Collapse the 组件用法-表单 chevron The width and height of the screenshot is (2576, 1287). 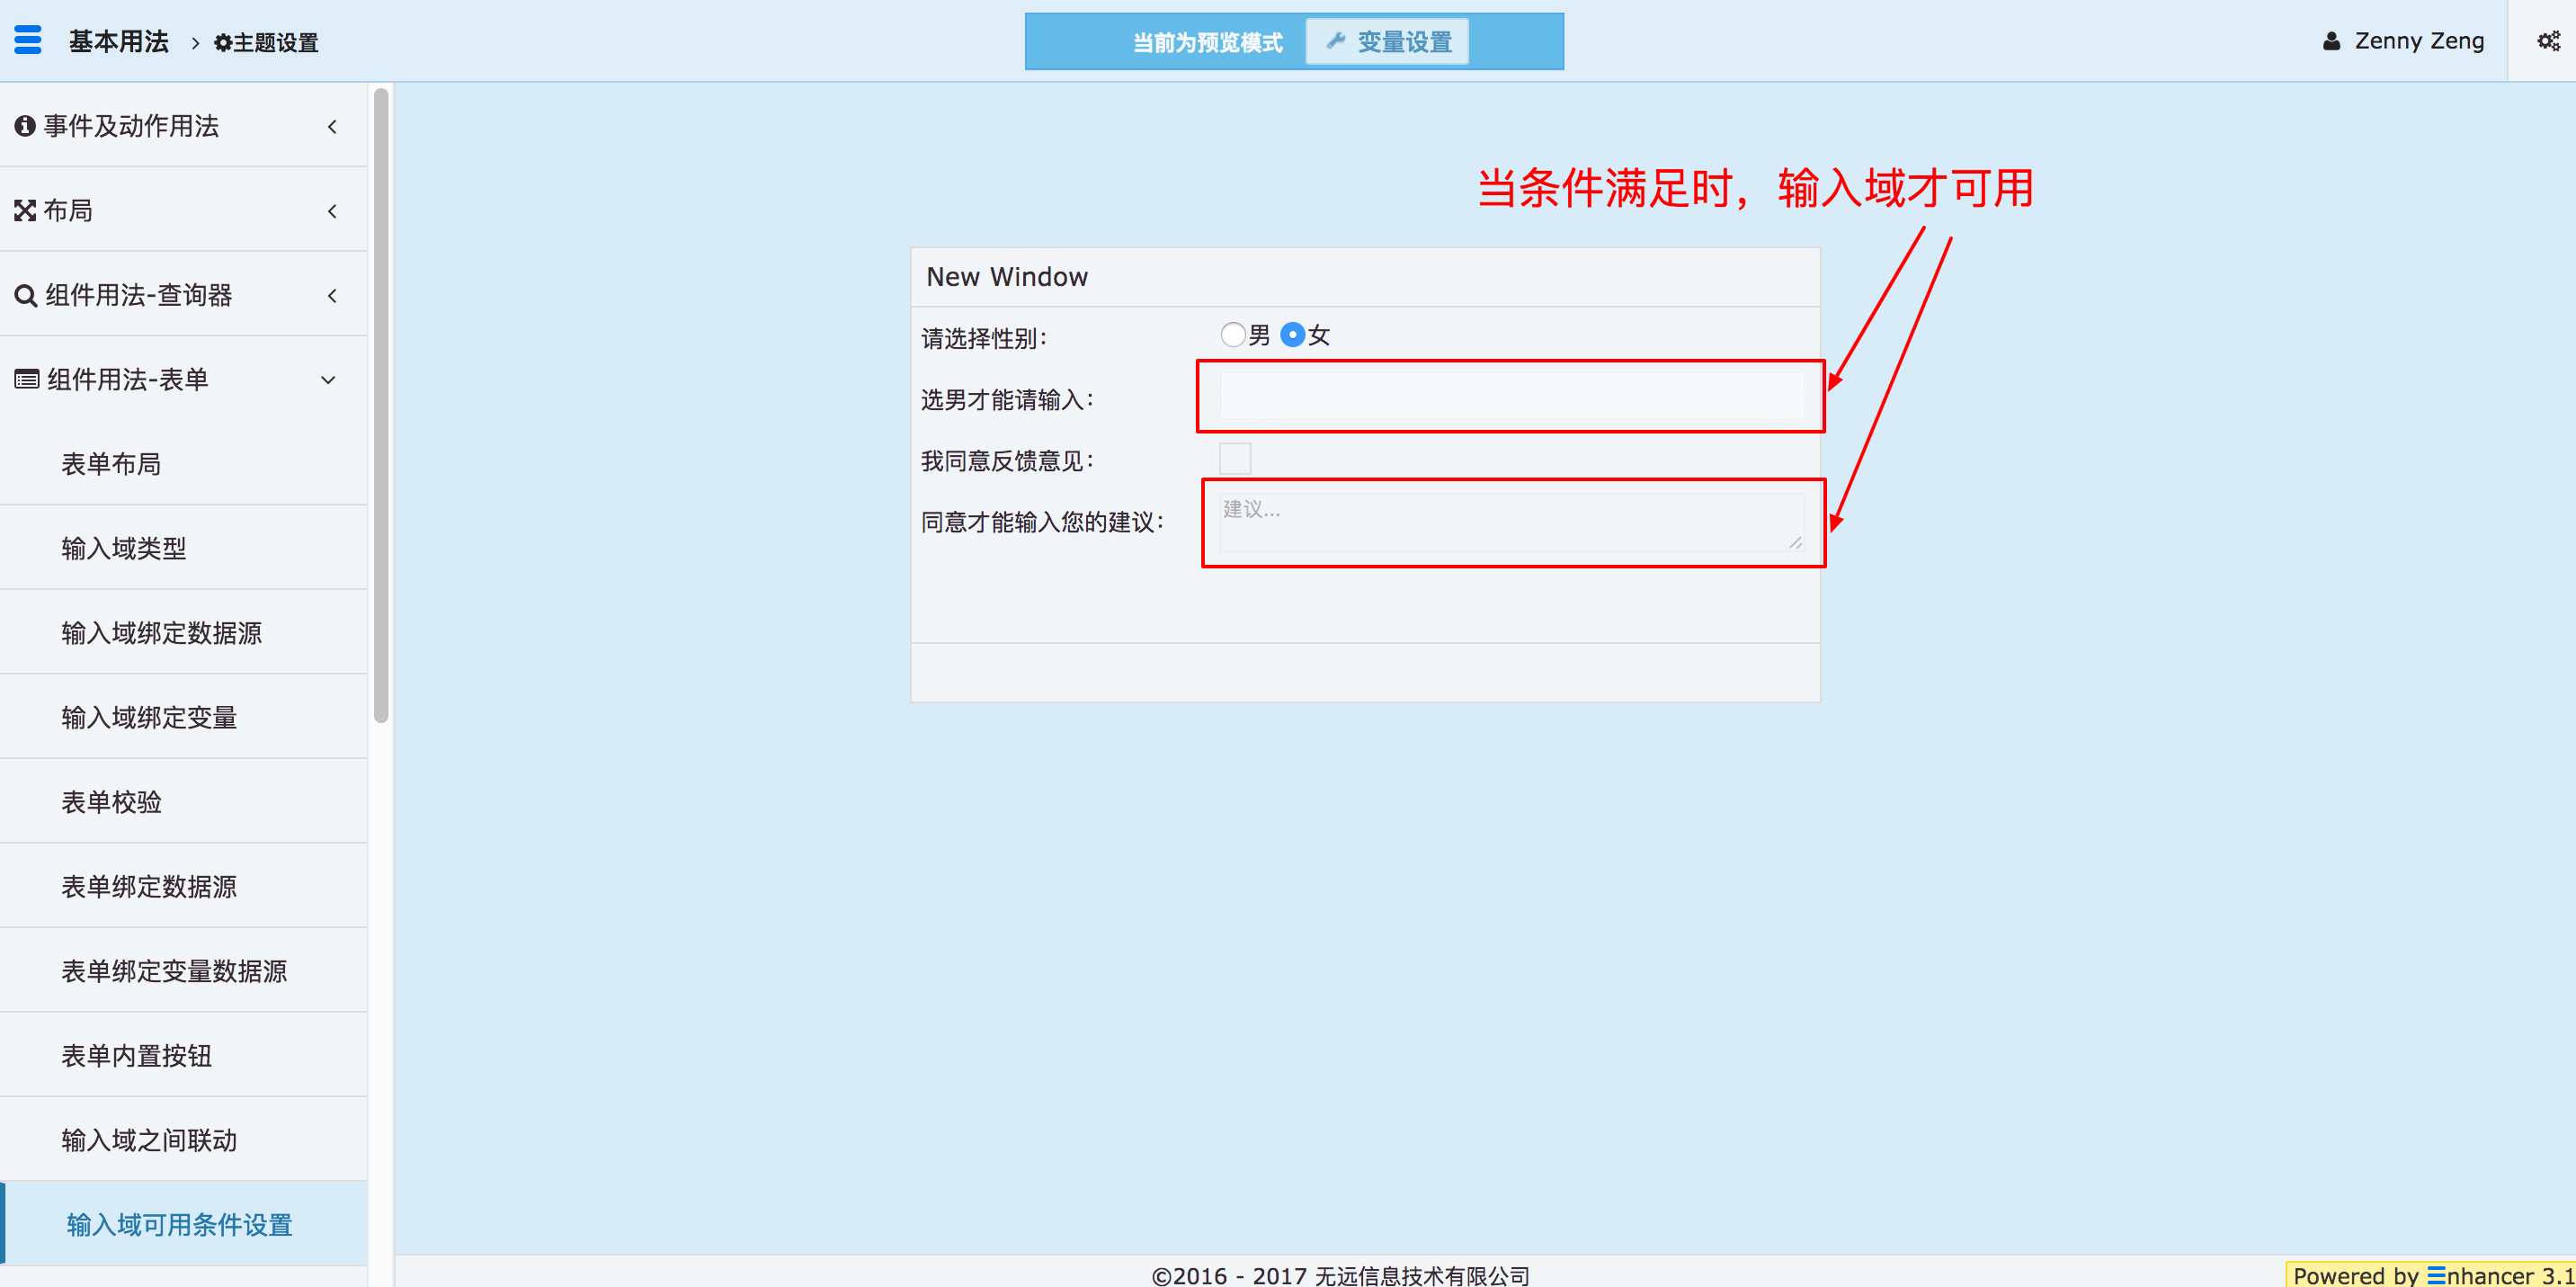point(328,380)
